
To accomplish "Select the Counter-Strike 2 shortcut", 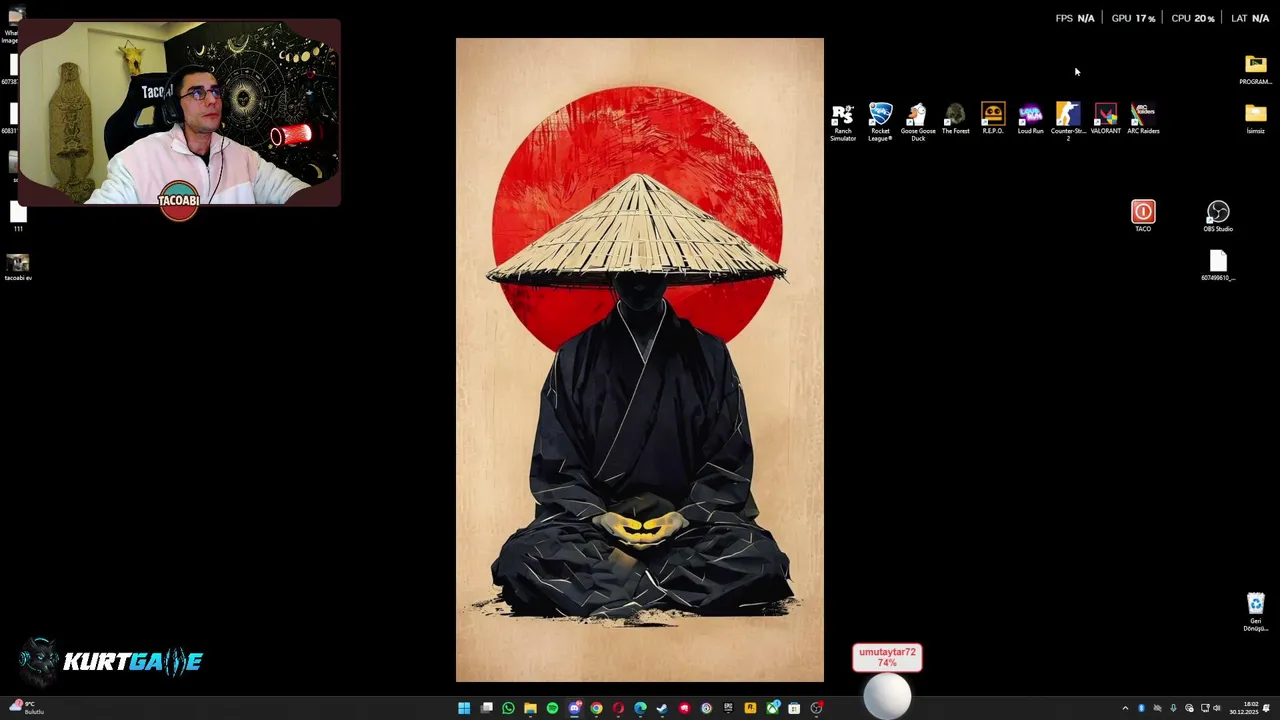I will coord(1068,120).
